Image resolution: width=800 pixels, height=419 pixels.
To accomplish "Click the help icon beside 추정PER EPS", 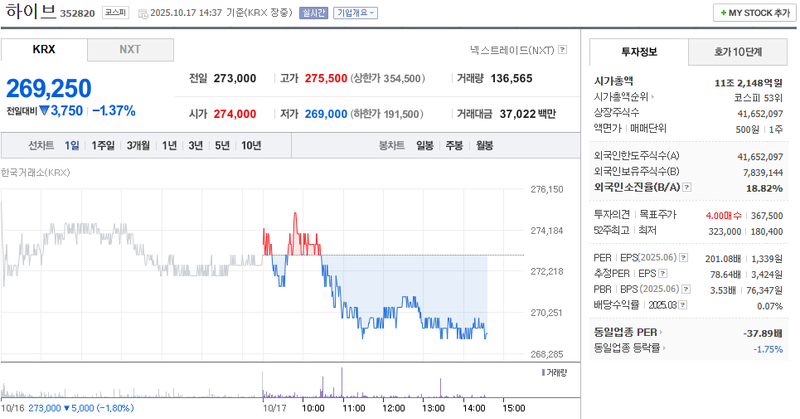I will coord(662,274).
